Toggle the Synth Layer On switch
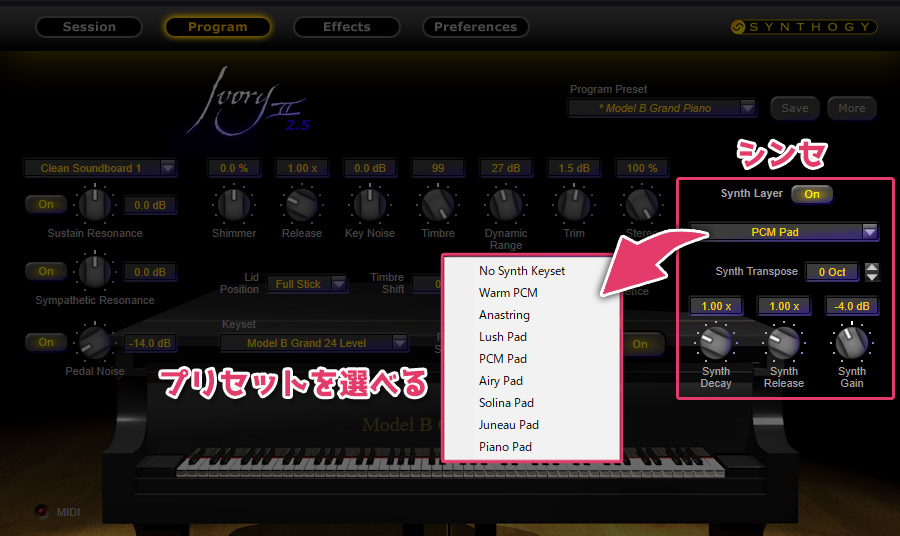 812,194
